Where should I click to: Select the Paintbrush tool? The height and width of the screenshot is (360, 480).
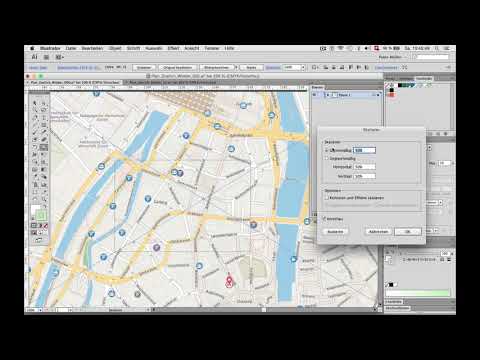[x=35, y=132]
